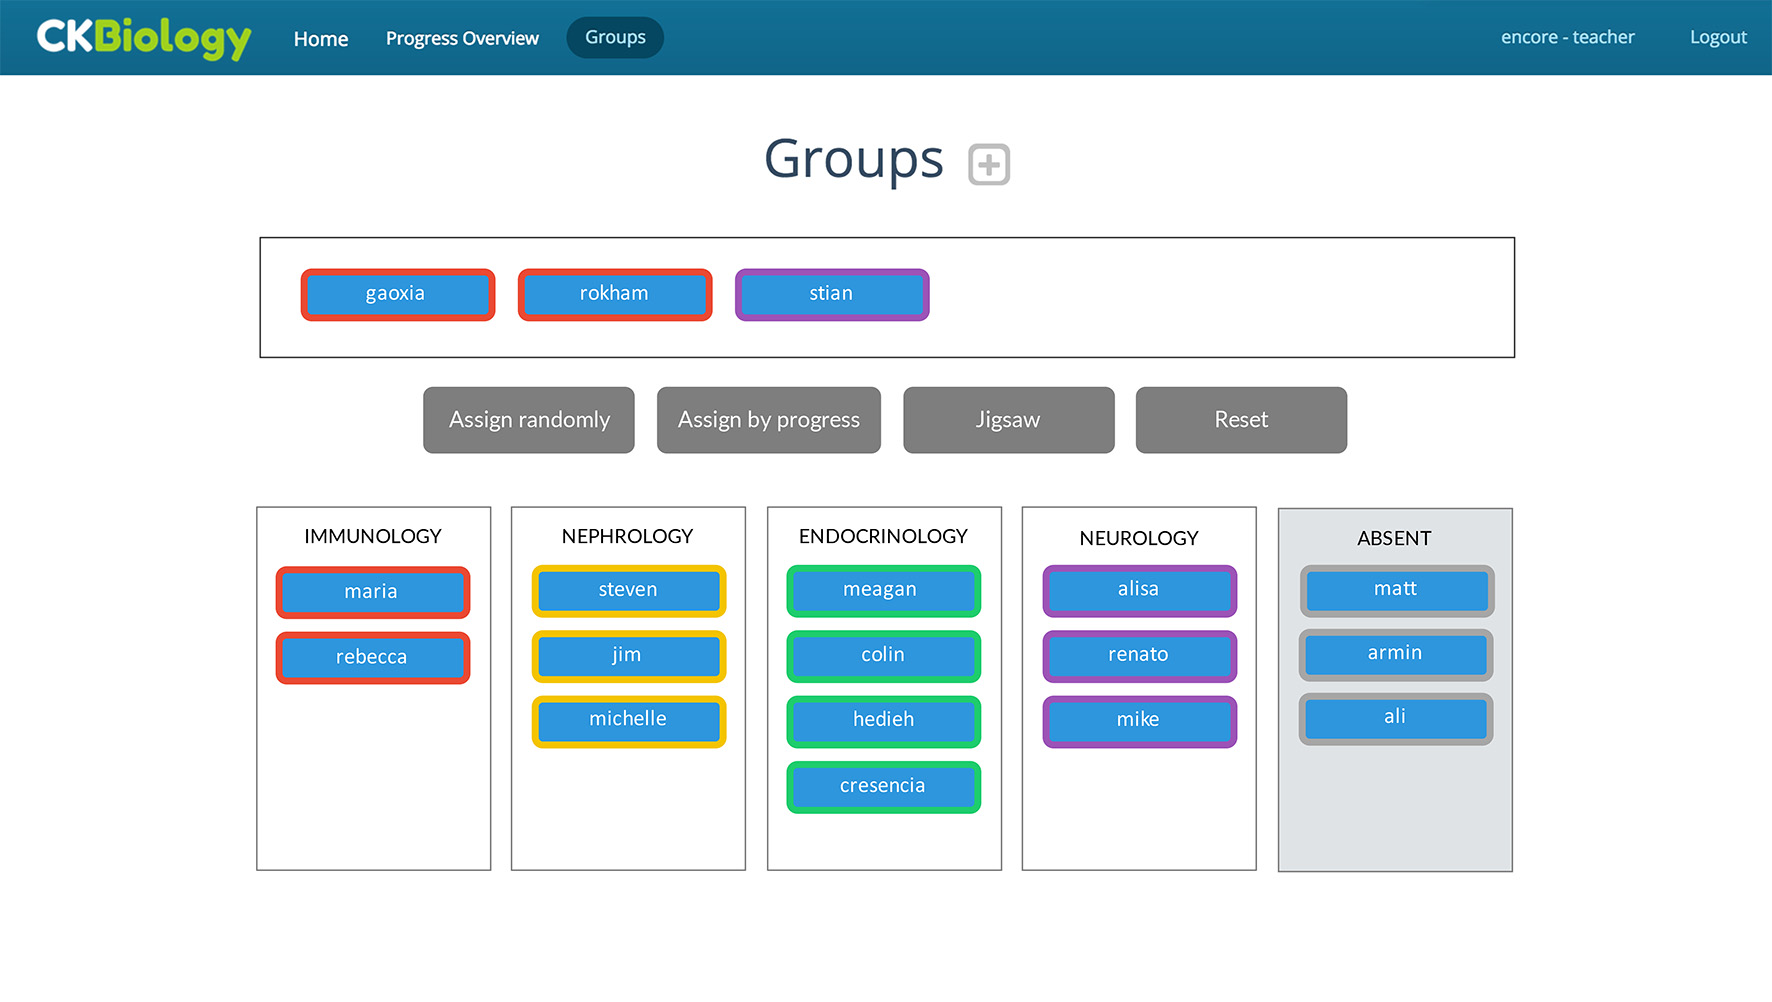Viewport: 1772px width, 1002px height.
Task: Pick cresencia in the Endocrinology group
Action: tap(883, 787)
